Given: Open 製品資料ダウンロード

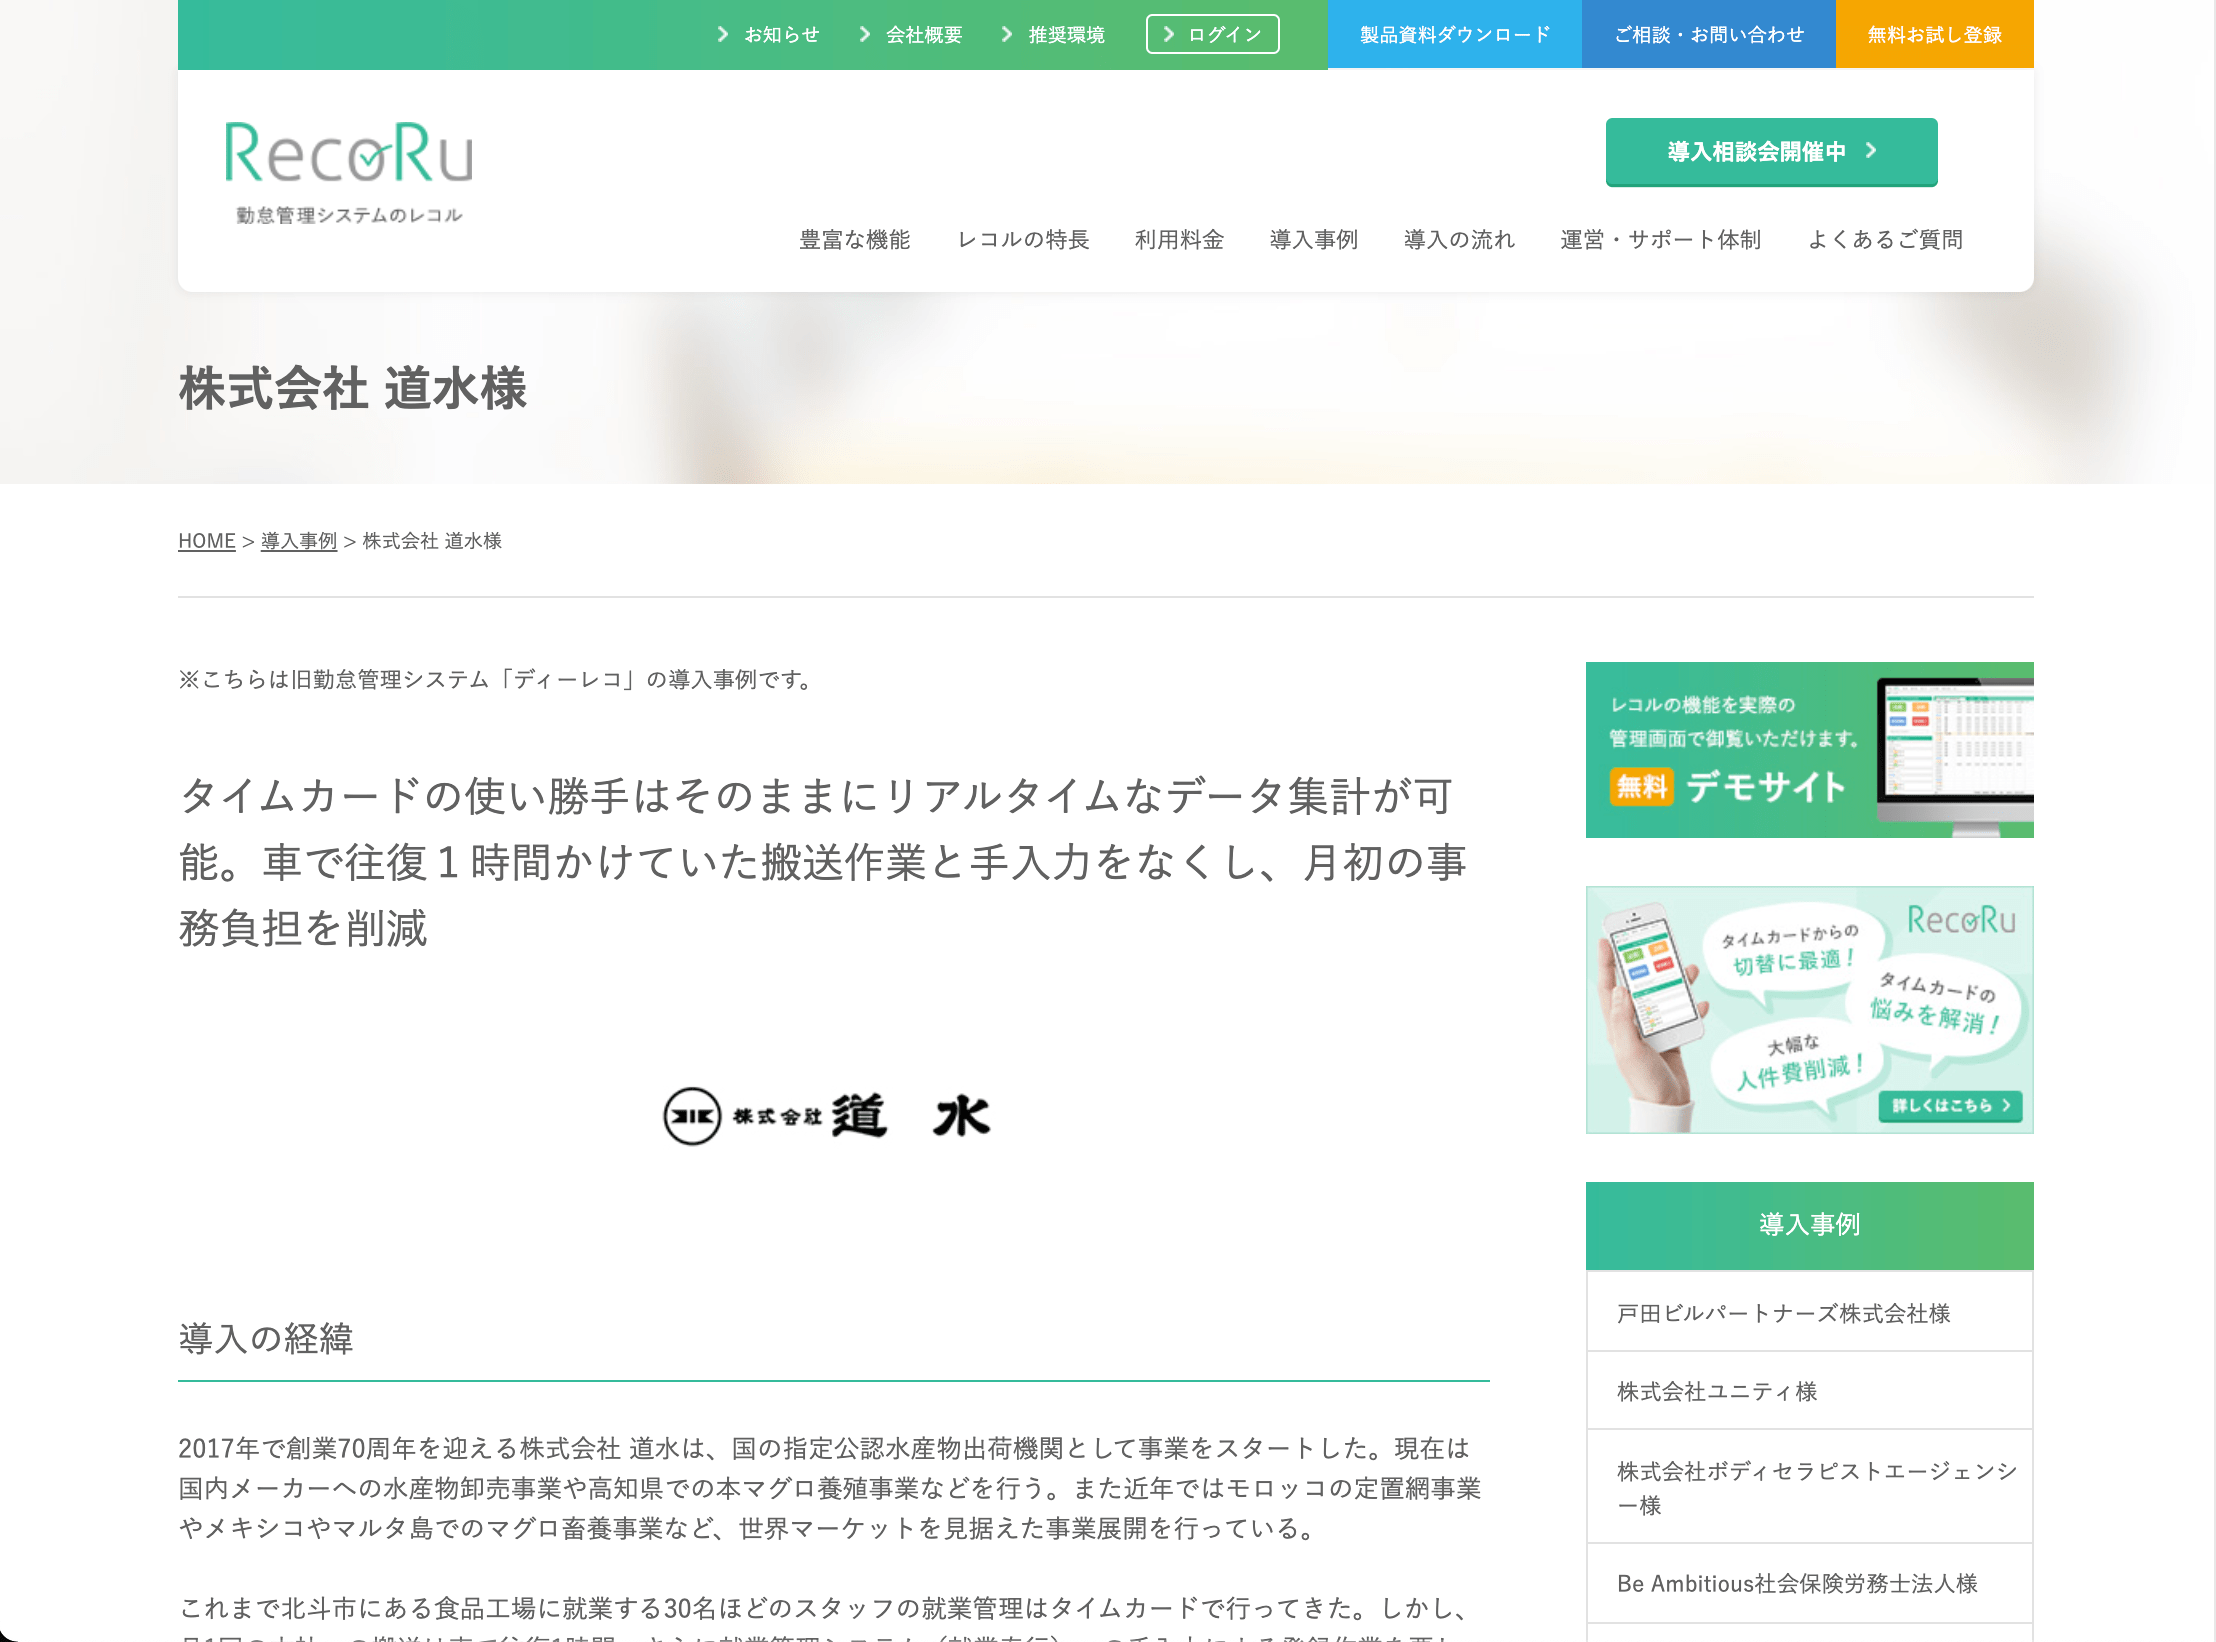Looking at the screenshot, I should tap(1454, 34).
